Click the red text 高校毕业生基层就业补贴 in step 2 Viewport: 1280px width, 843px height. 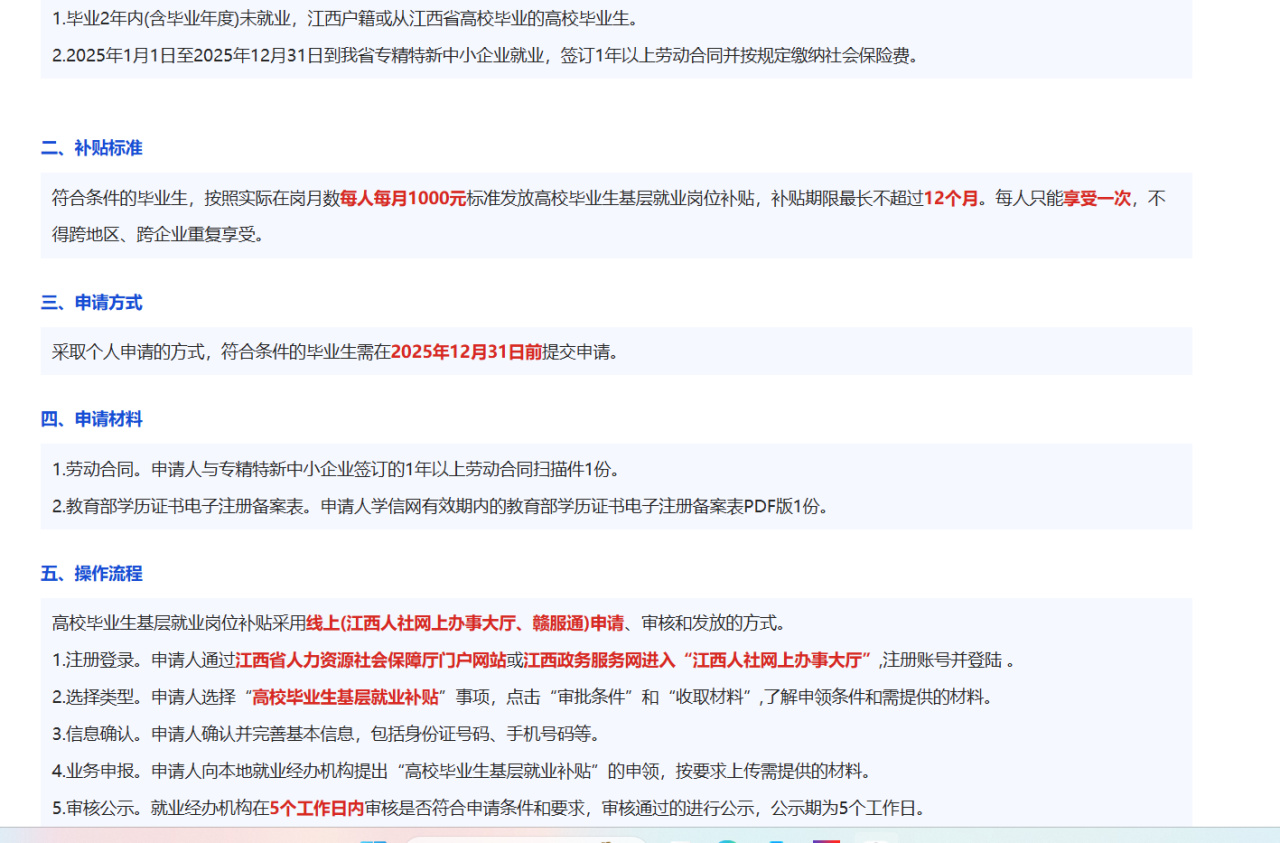(x=345, y=697)
